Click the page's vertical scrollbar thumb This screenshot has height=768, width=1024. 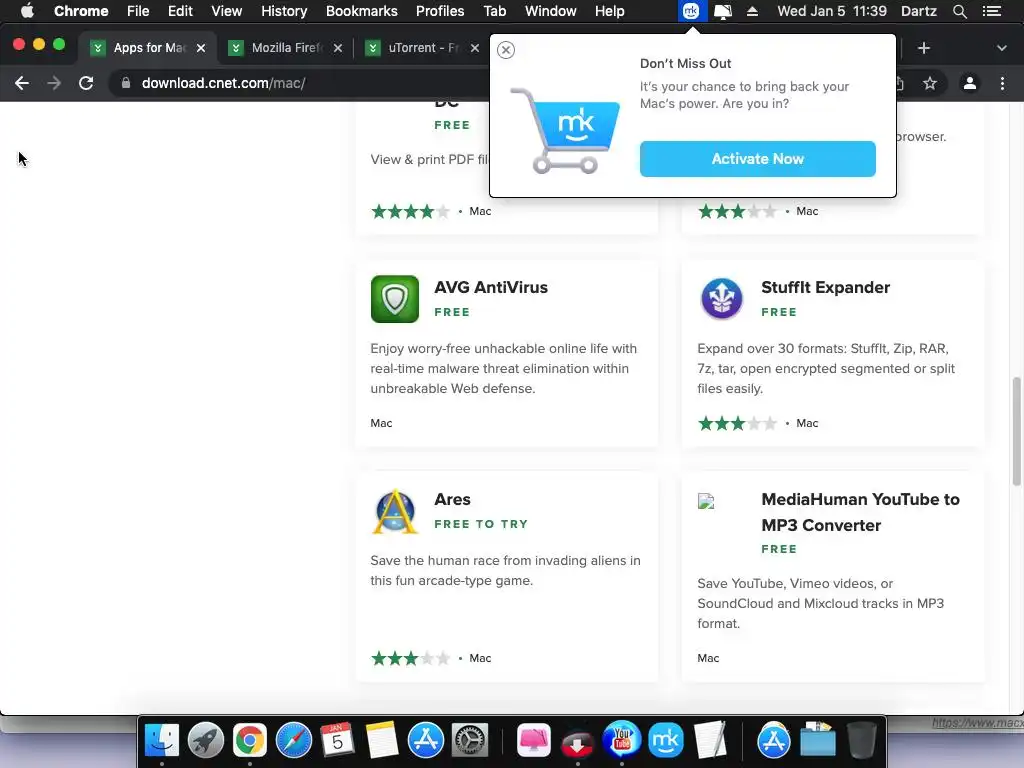click(1016, 431)
